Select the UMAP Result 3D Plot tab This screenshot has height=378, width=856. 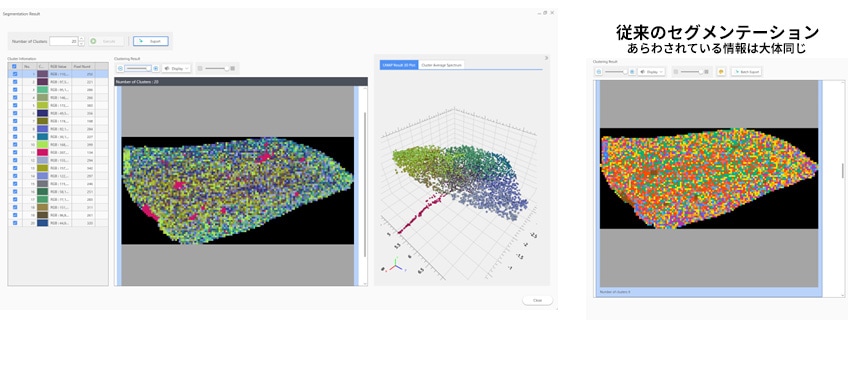399,65
